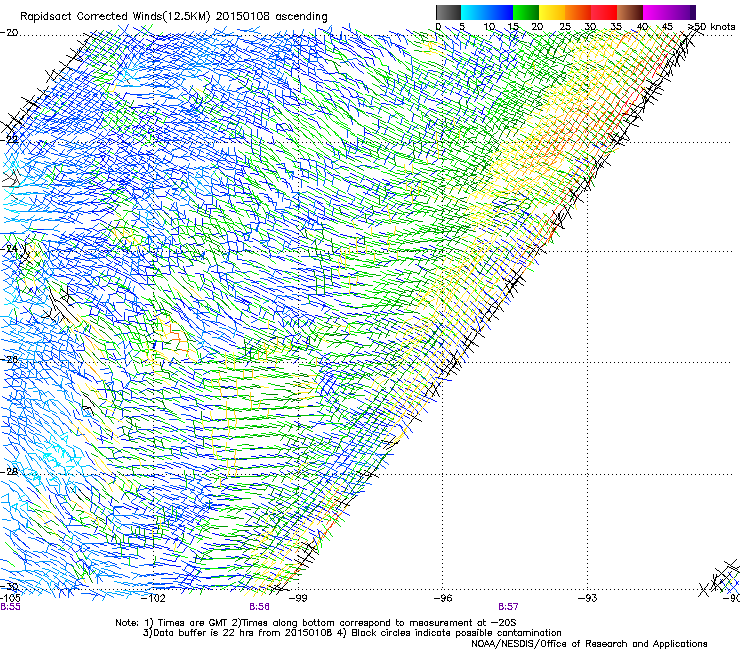This screenshot has width=740, height=650.
Task: Click the red 30-35 knots legend swatch
Action: (604, 12)
